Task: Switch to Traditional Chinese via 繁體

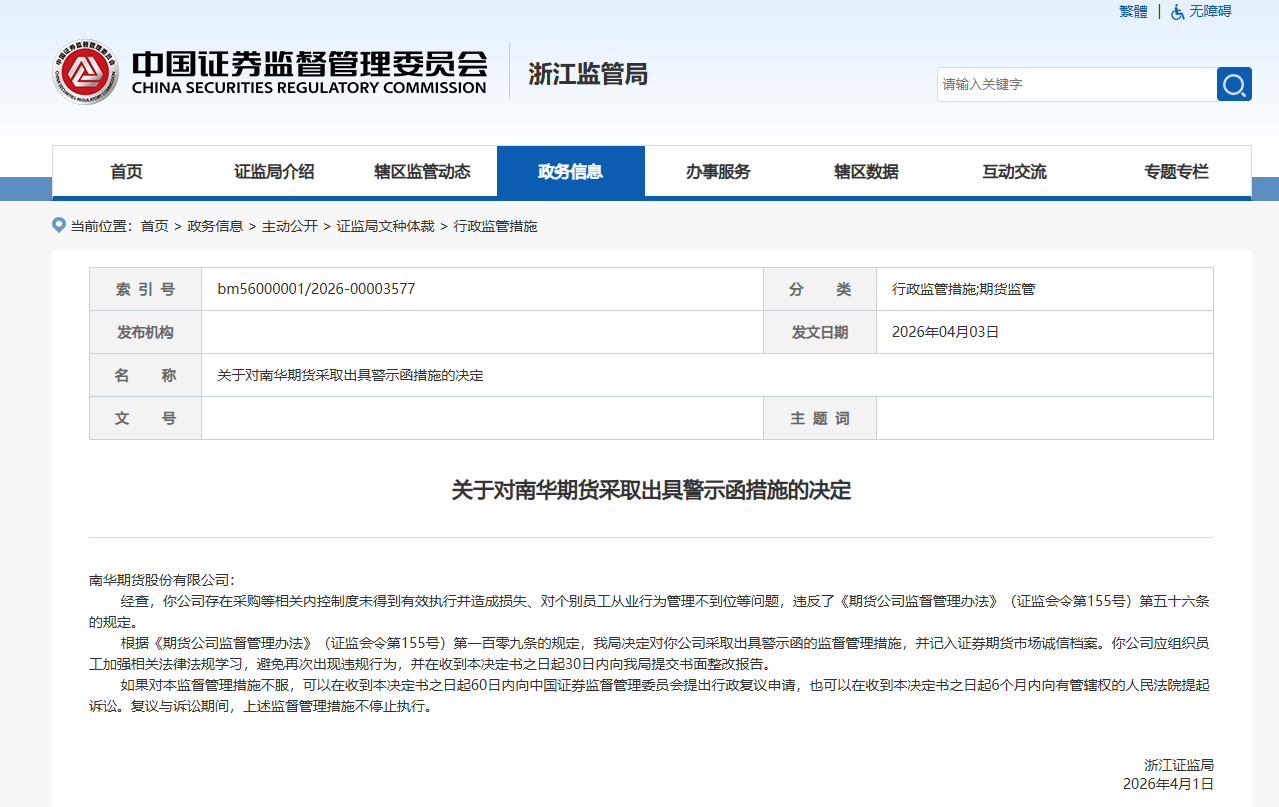Action: pos(1133,12)
